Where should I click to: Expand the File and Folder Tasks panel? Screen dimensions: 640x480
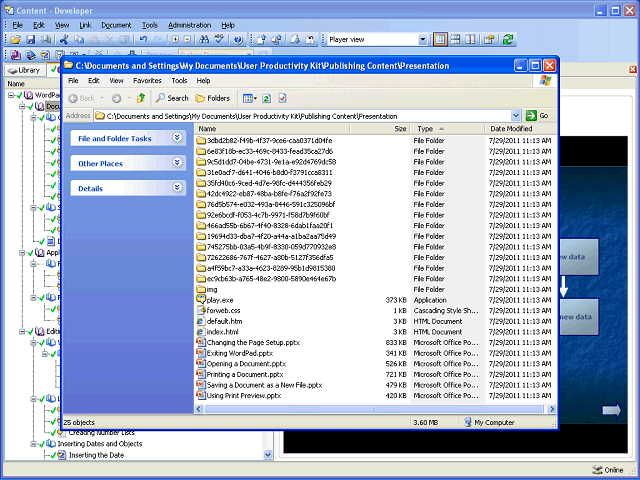tap(177, 138)
